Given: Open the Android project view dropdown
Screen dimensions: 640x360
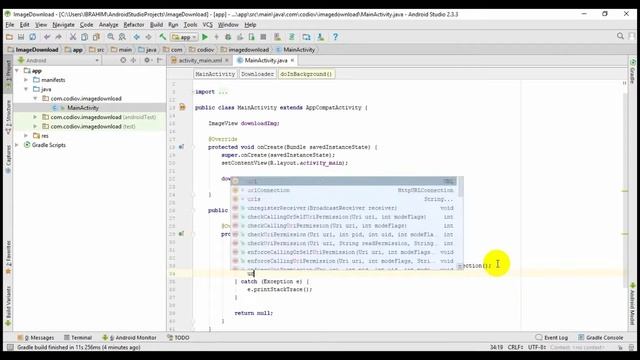Looking at the screenshot, I should point(59,60).
